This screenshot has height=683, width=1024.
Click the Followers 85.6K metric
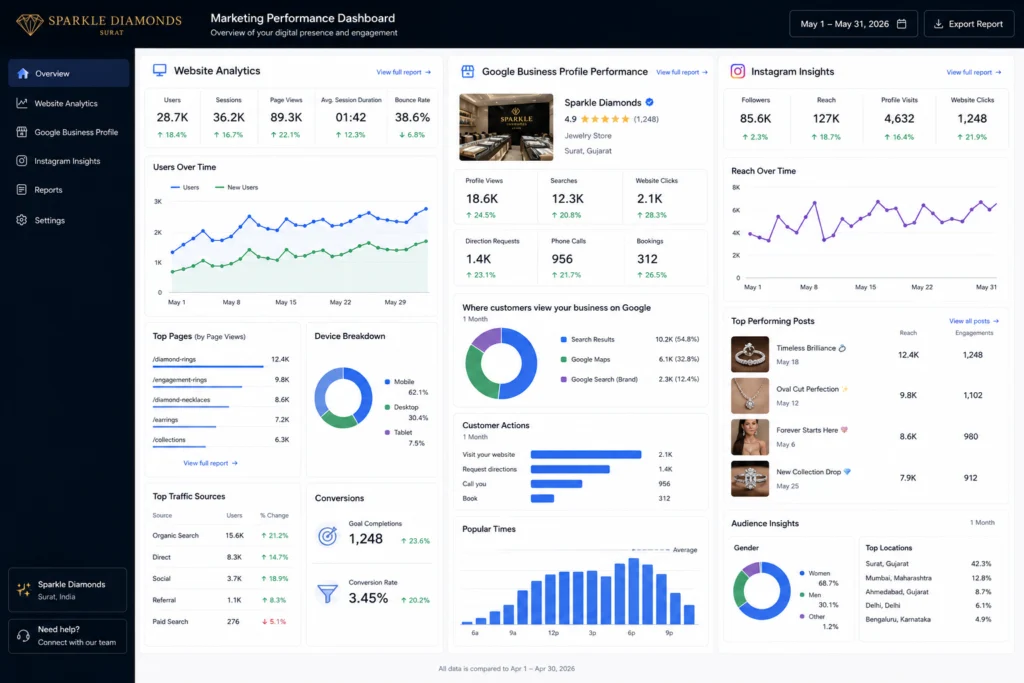[x=756, y=119]
